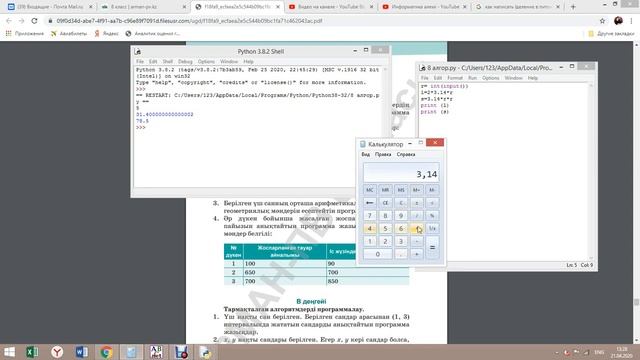Open Python IDLE from the taskbar
640x360 pixels.
click(x=206, y=352)
